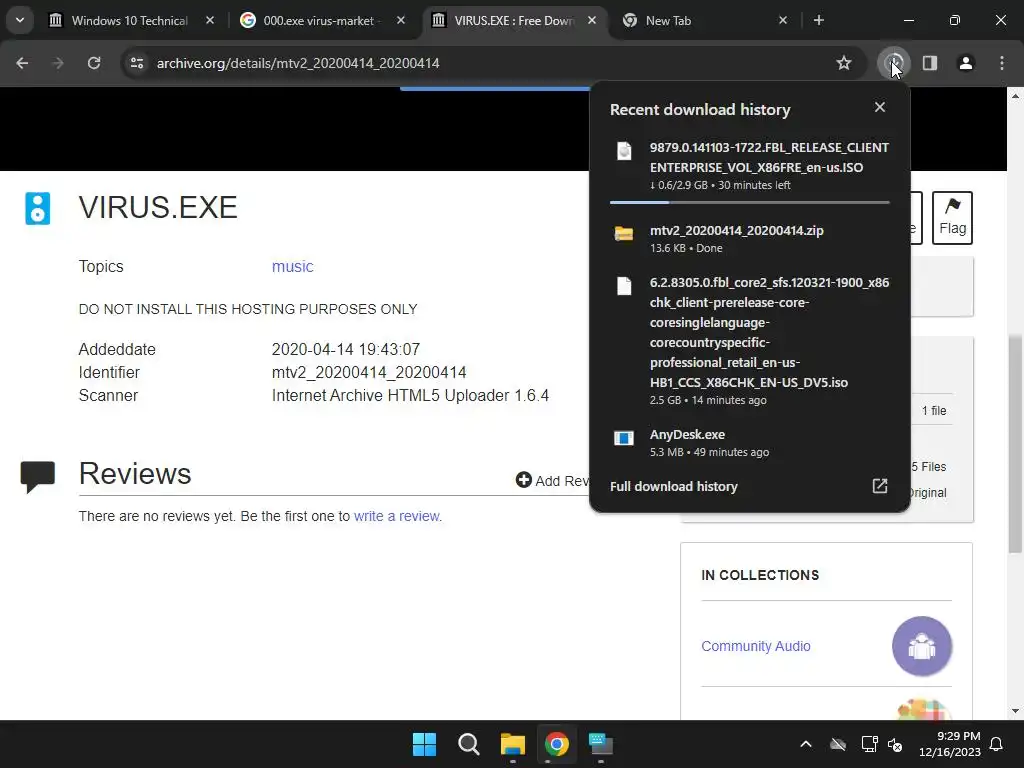This screenshot has width=1024, height=768.
Task: Click the AnyDesk.exe file icon
Action: pos(624,438)
